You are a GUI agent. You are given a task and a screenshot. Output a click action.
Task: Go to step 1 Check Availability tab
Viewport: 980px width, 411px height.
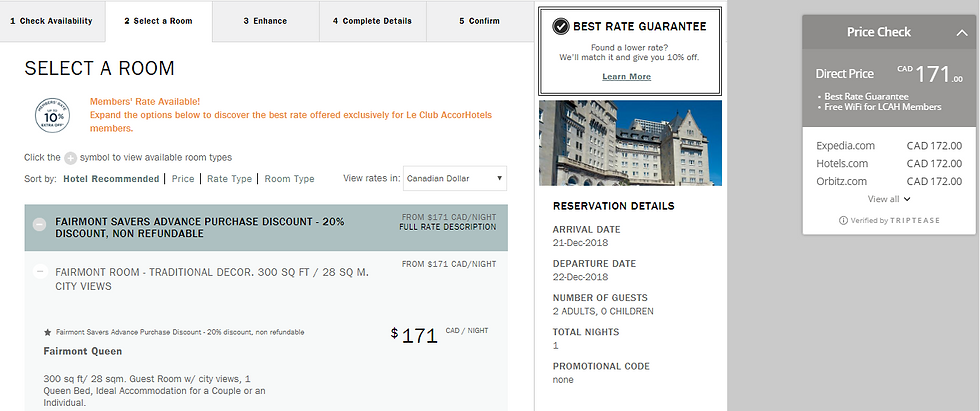point(50,20)
